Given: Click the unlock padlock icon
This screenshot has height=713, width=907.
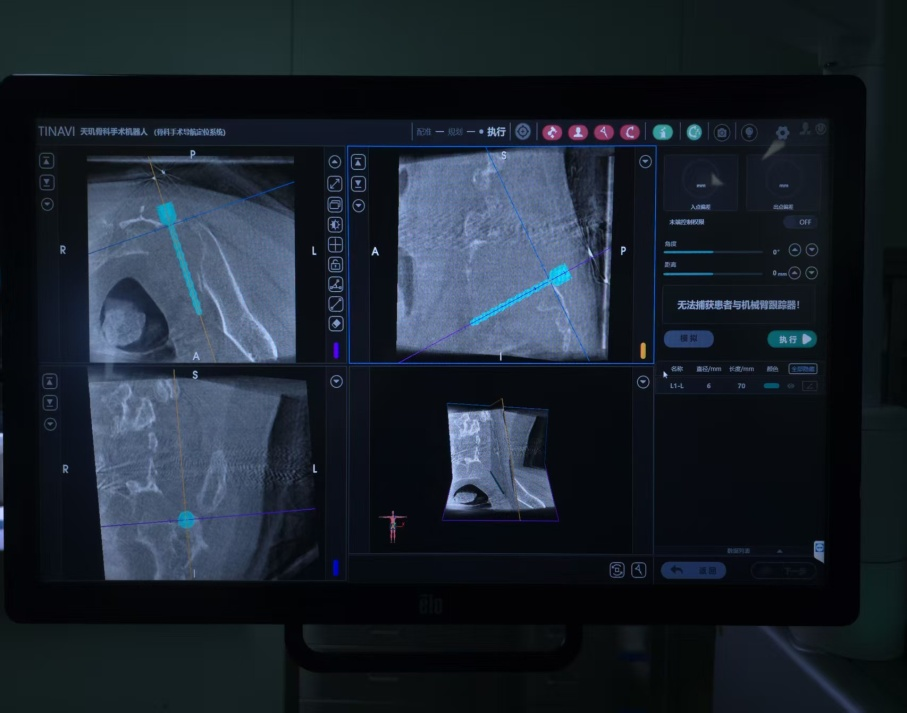Looking at the screenshot, I should [x=335, y=265].
